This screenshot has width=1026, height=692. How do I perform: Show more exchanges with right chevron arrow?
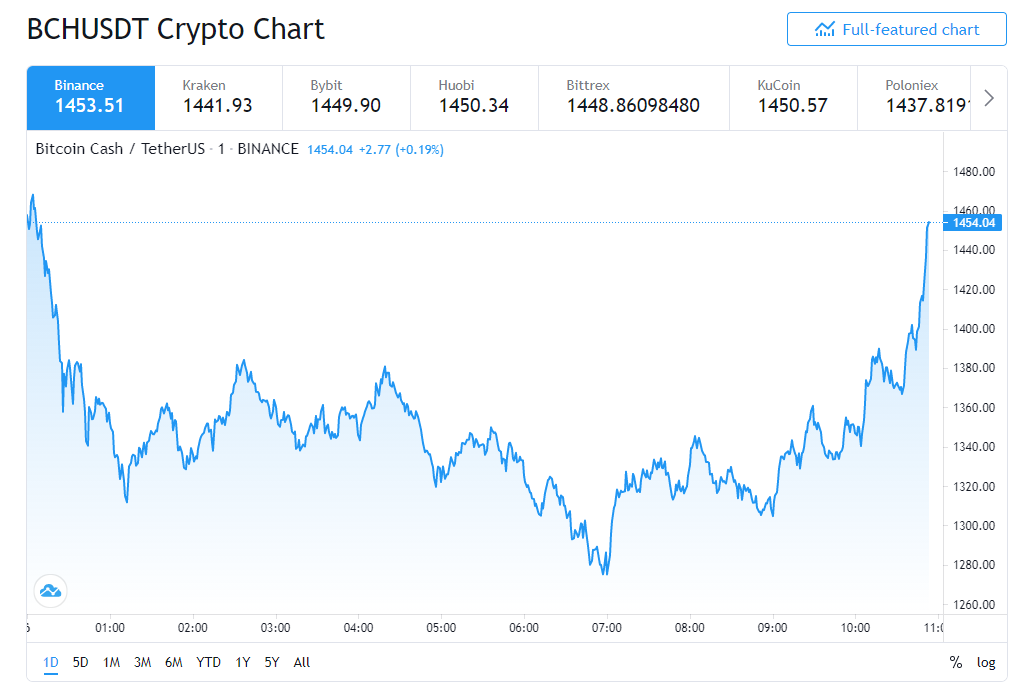[989, 98]
